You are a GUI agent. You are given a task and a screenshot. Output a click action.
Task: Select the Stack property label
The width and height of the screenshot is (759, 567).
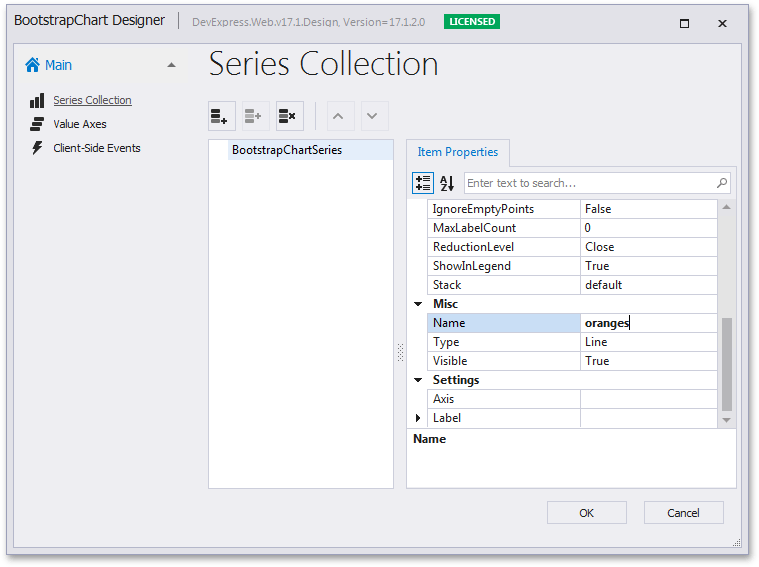503,285
